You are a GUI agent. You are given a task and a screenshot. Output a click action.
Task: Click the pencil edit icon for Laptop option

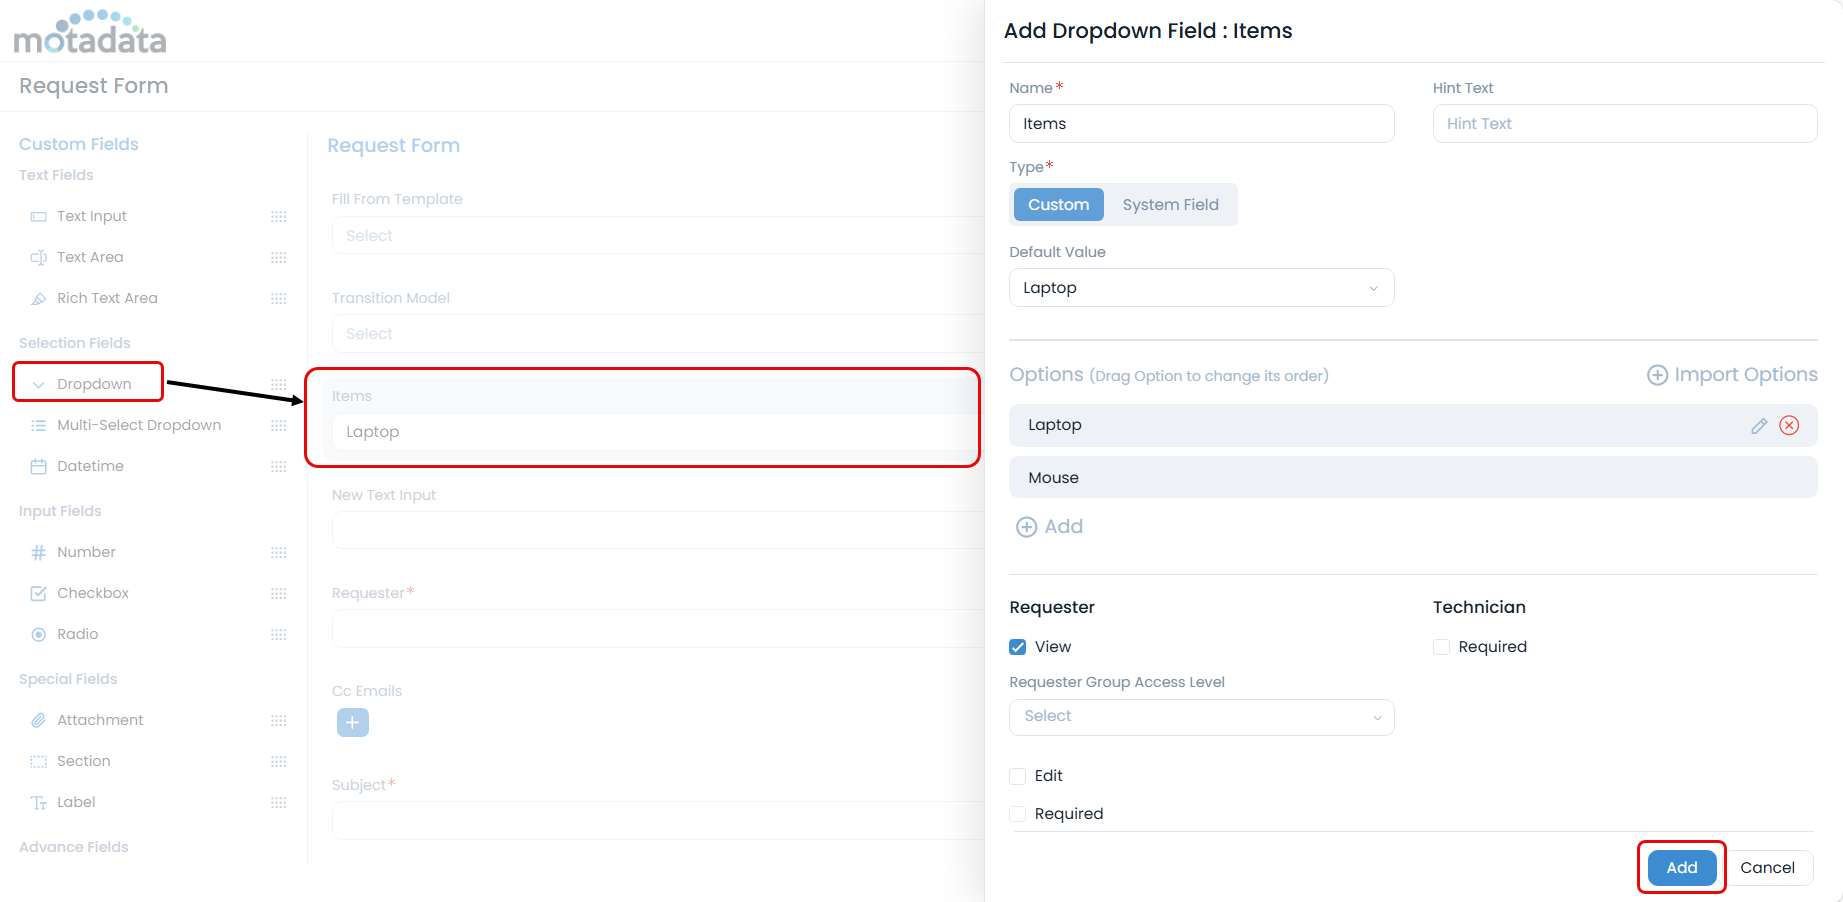click(1759, 426)
